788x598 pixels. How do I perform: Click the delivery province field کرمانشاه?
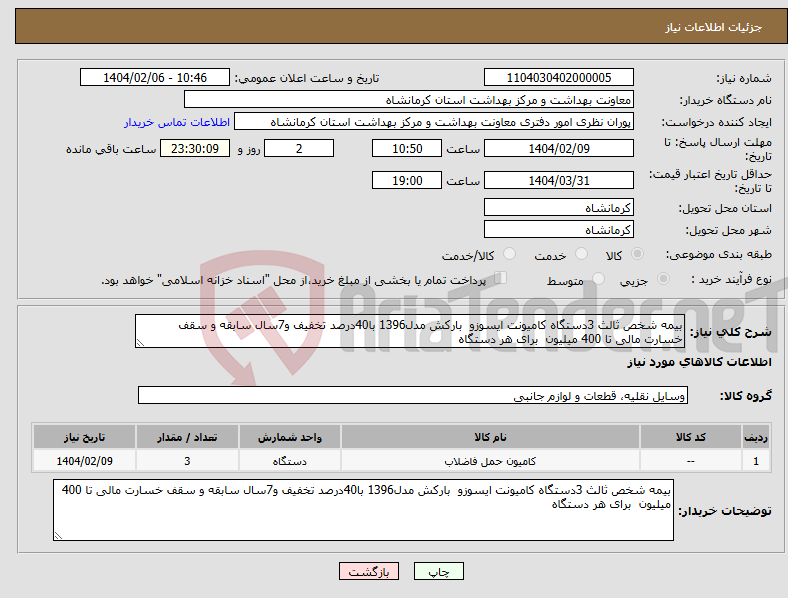tap(558, 207)
